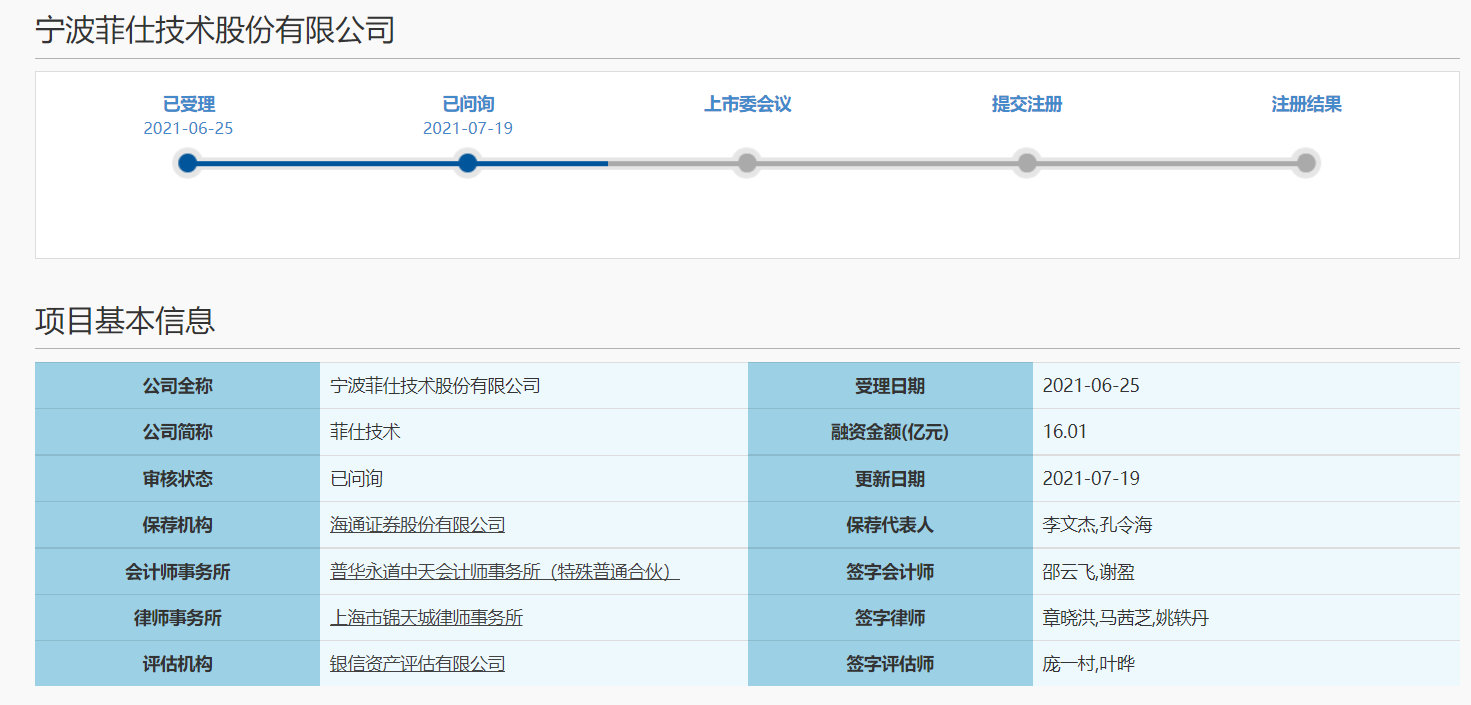This screenshot has height=705, width=1471.
Task: Click the 已问询 timeline node circle
Action: point(467,163)
